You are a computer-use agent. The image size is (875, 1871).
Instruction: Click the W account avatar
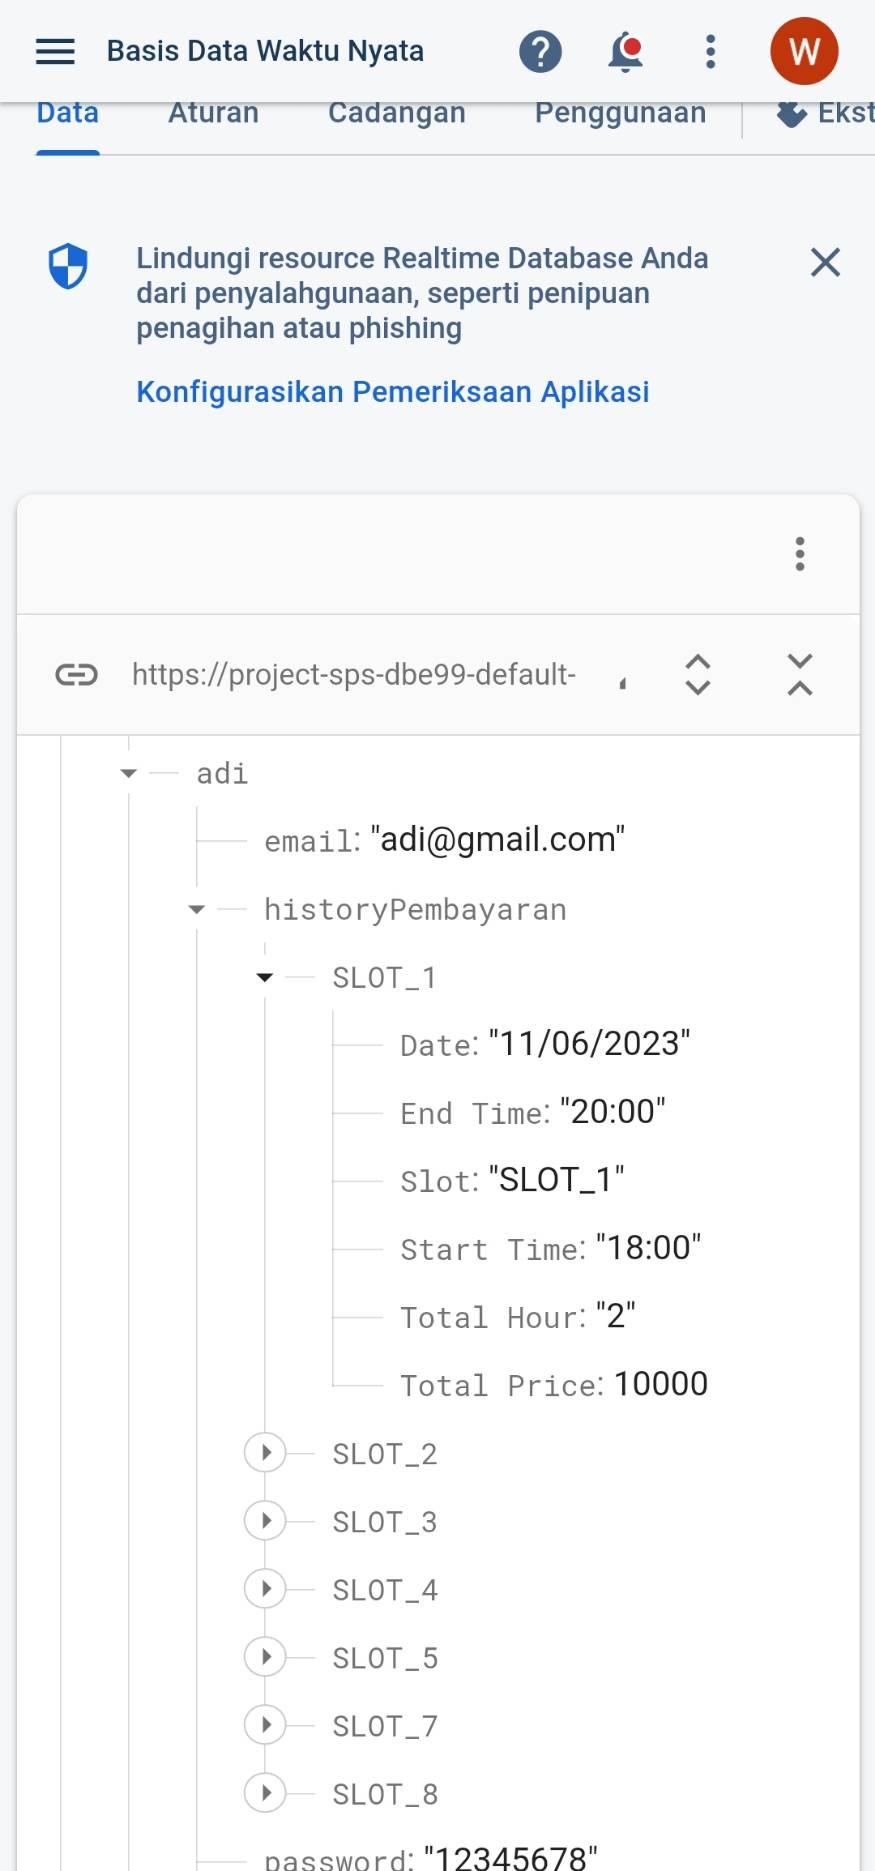804,51
